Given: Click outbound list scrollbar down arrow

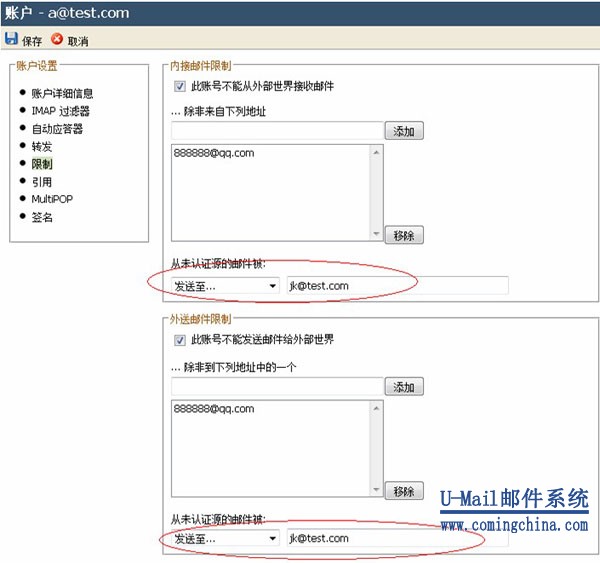Looking at the screenshot, I should click(377, 489).
